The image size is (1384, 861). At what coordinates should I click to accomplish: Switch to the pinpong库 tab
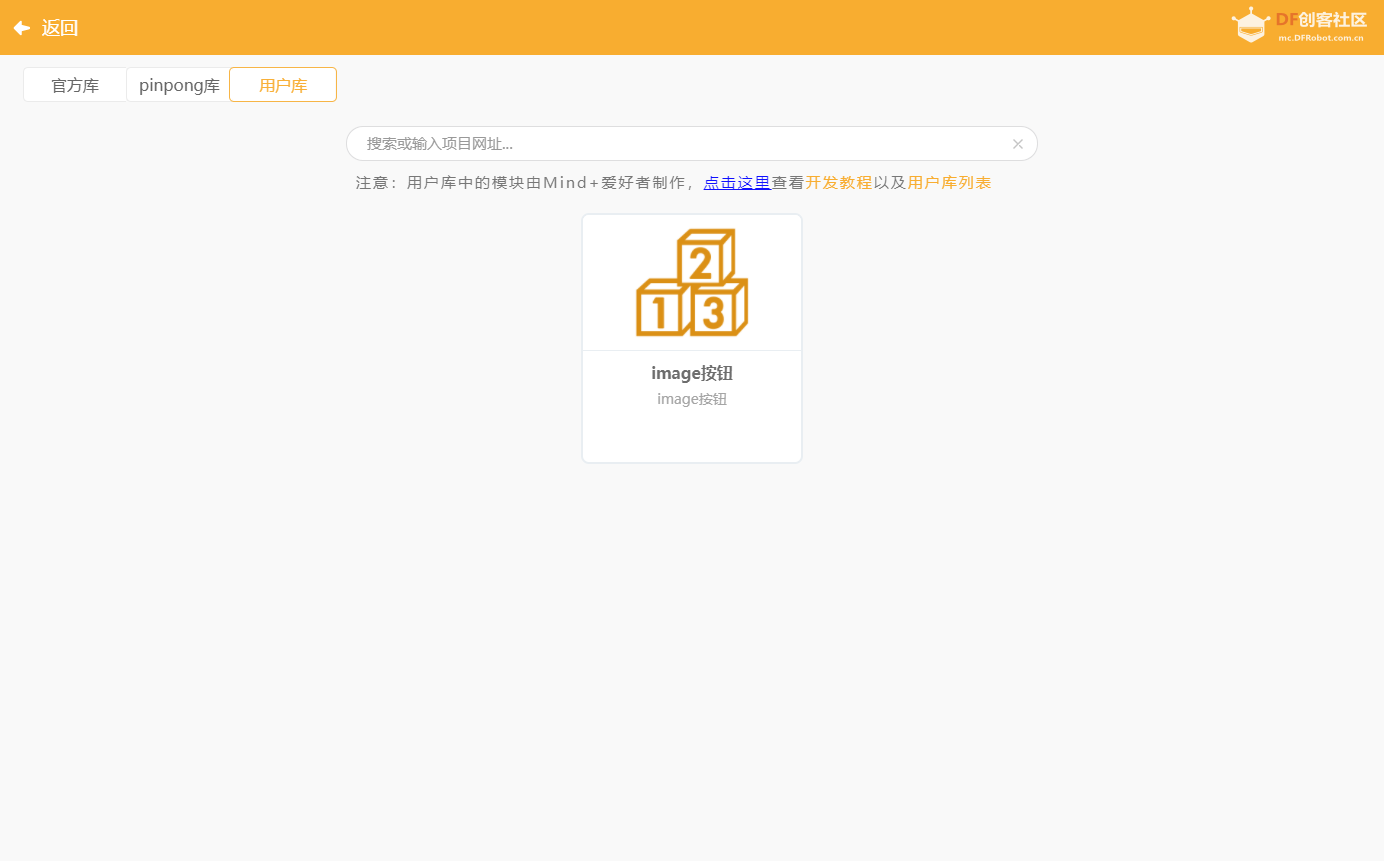coord(179,85)
